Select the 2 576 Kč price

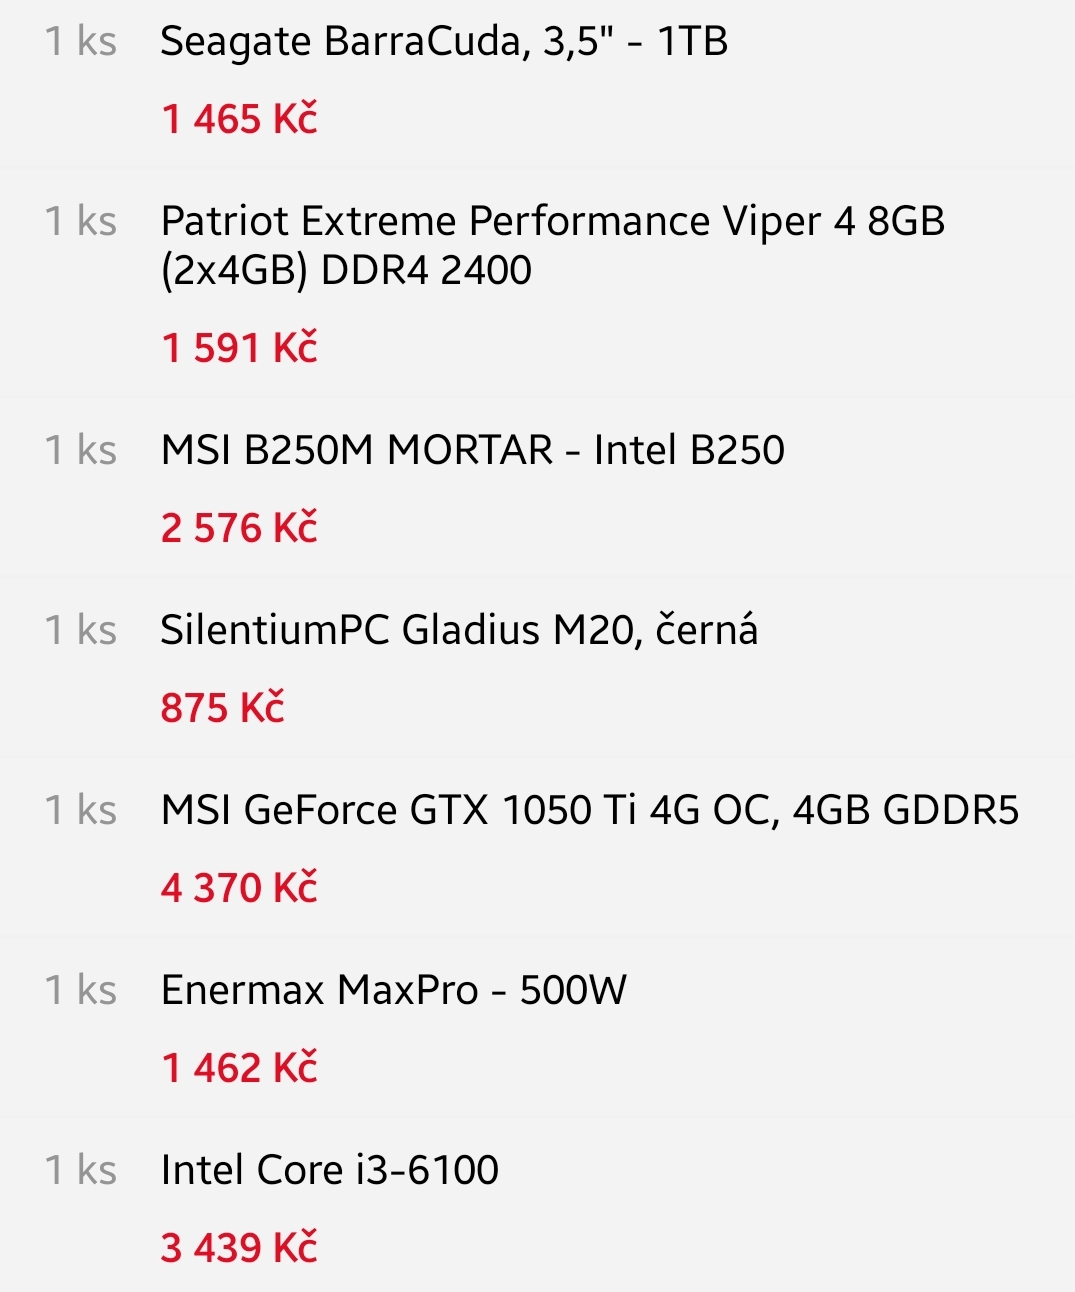click(x=239, y=529)
